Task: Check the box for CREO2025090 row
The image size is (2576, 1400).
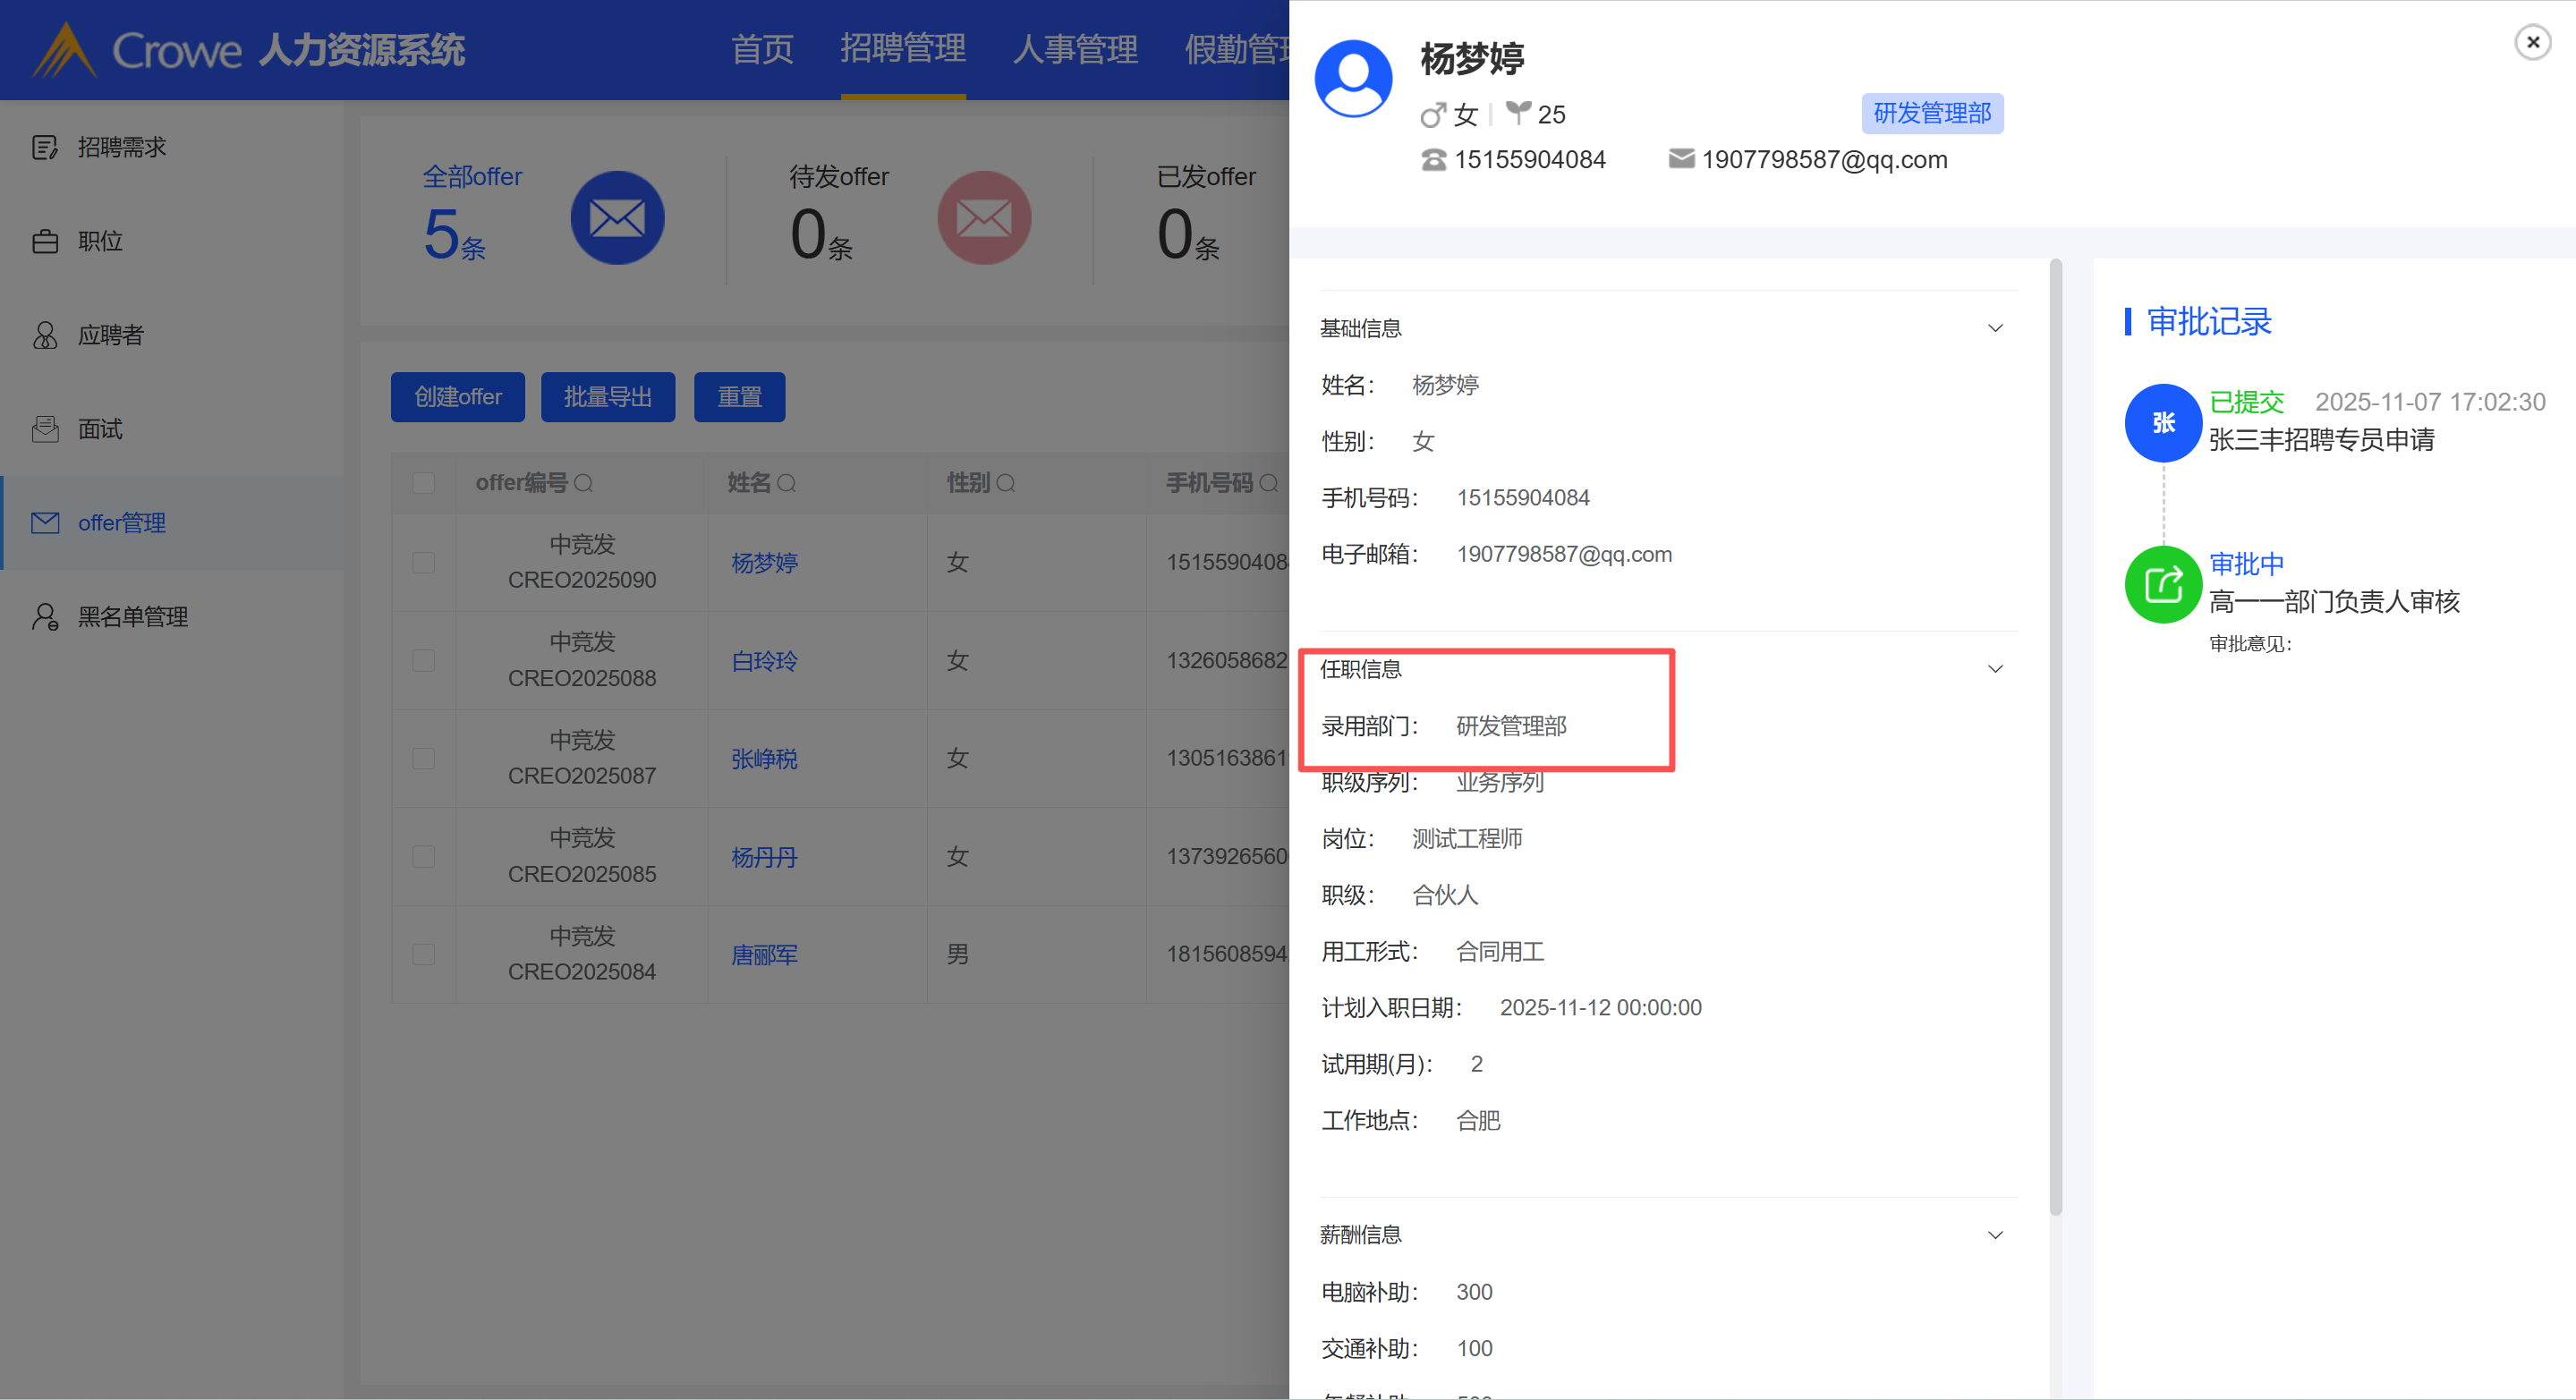Action: tap(424, 563)
